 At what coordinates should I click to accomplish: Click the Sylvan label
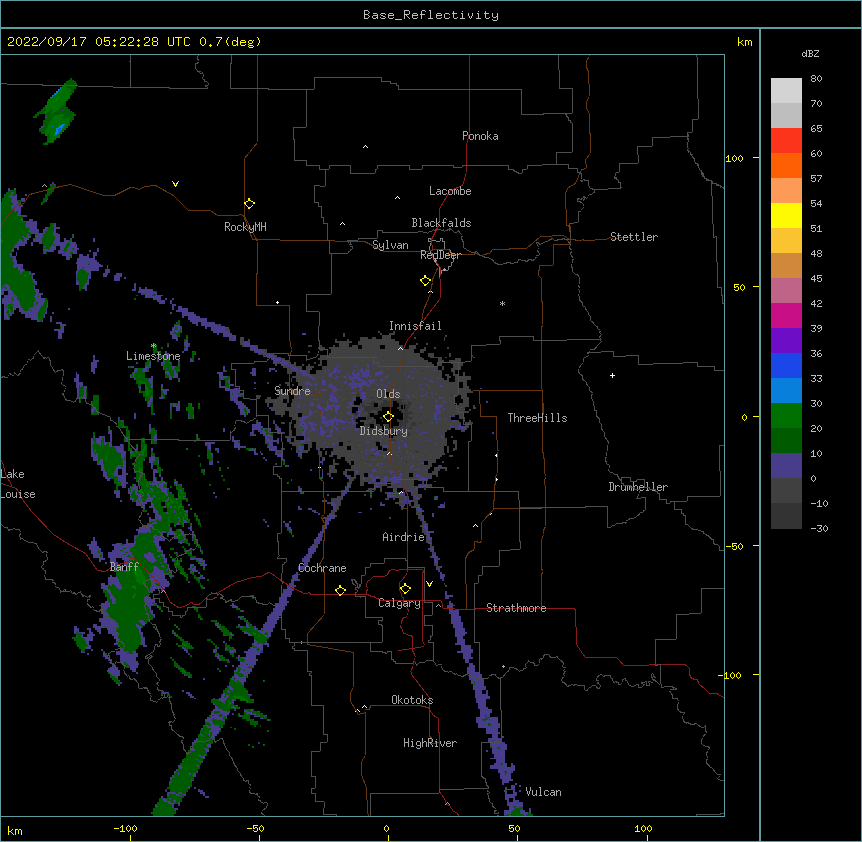390,245
